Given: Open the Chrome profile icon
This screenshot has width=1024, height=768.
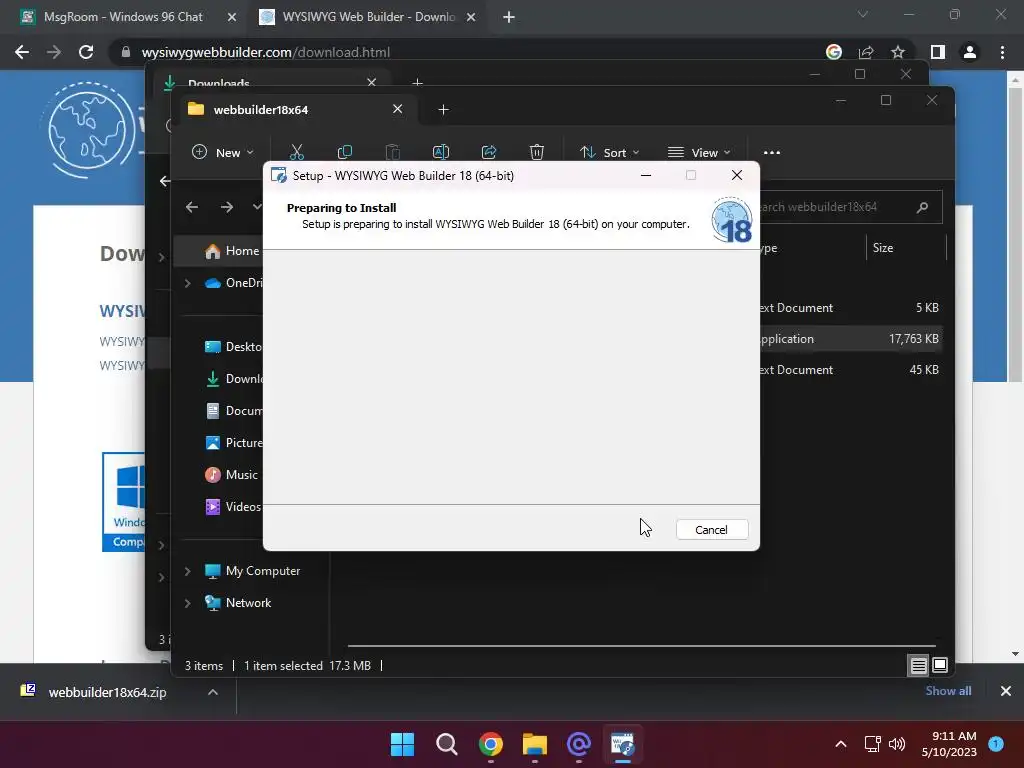Looking at the screenshot, I should pyautogui.click(x=970, y=52).
